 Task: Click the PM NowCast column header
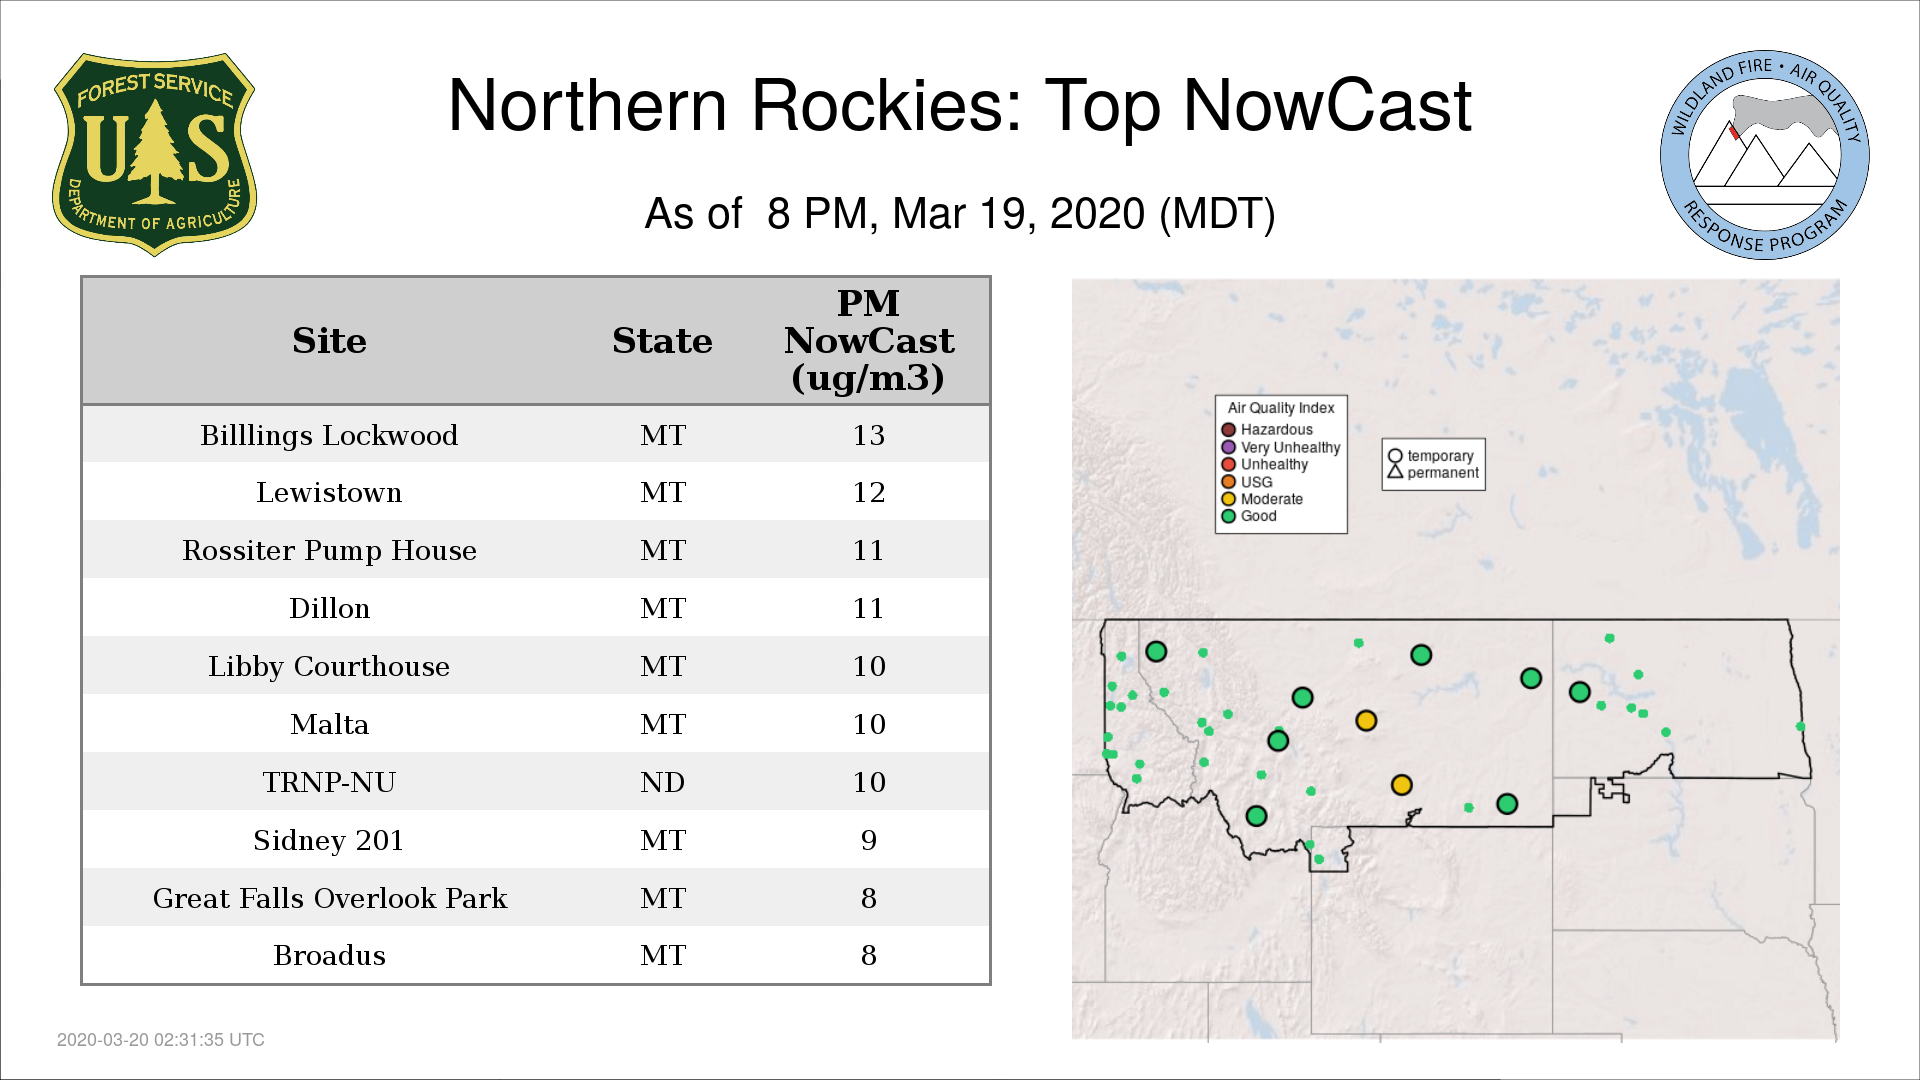pyautogui.click(x=868, y=341)
